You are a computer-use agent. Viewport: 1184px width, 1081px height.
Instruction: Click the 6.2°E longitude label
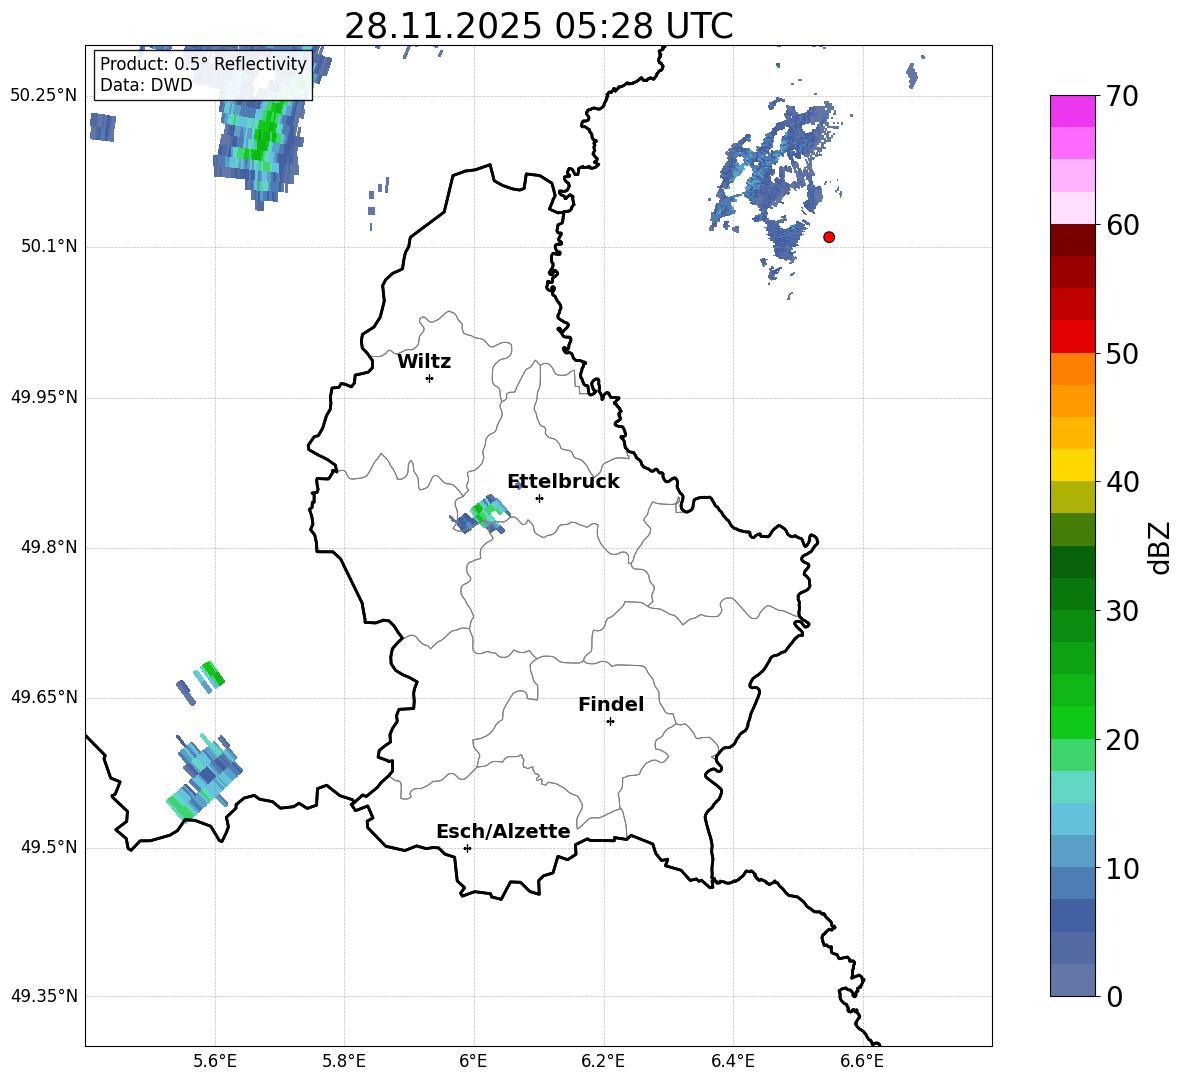point(603,1061)
